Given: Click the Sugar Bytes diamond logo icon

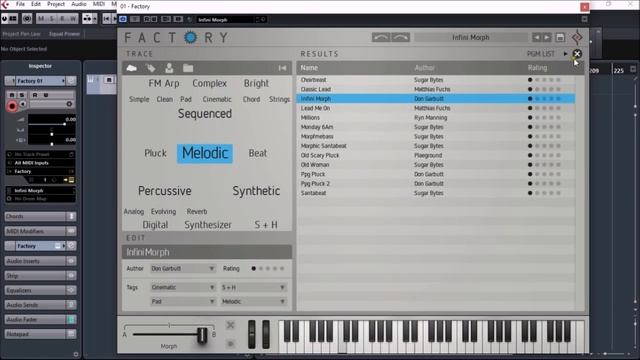Looking at the screenshot, I should point(577,38).
